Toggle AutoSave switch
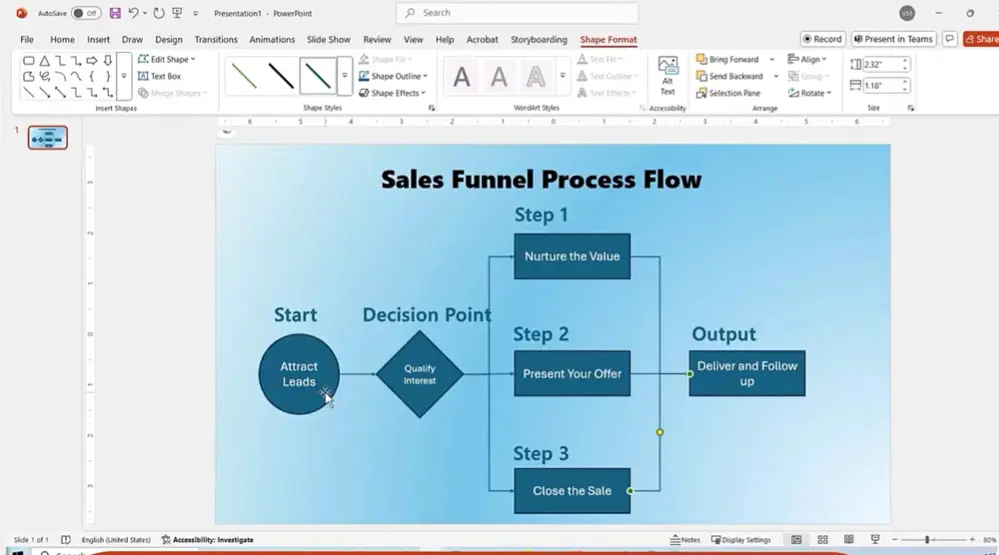 pyautogui.click(x=86, y=13)
